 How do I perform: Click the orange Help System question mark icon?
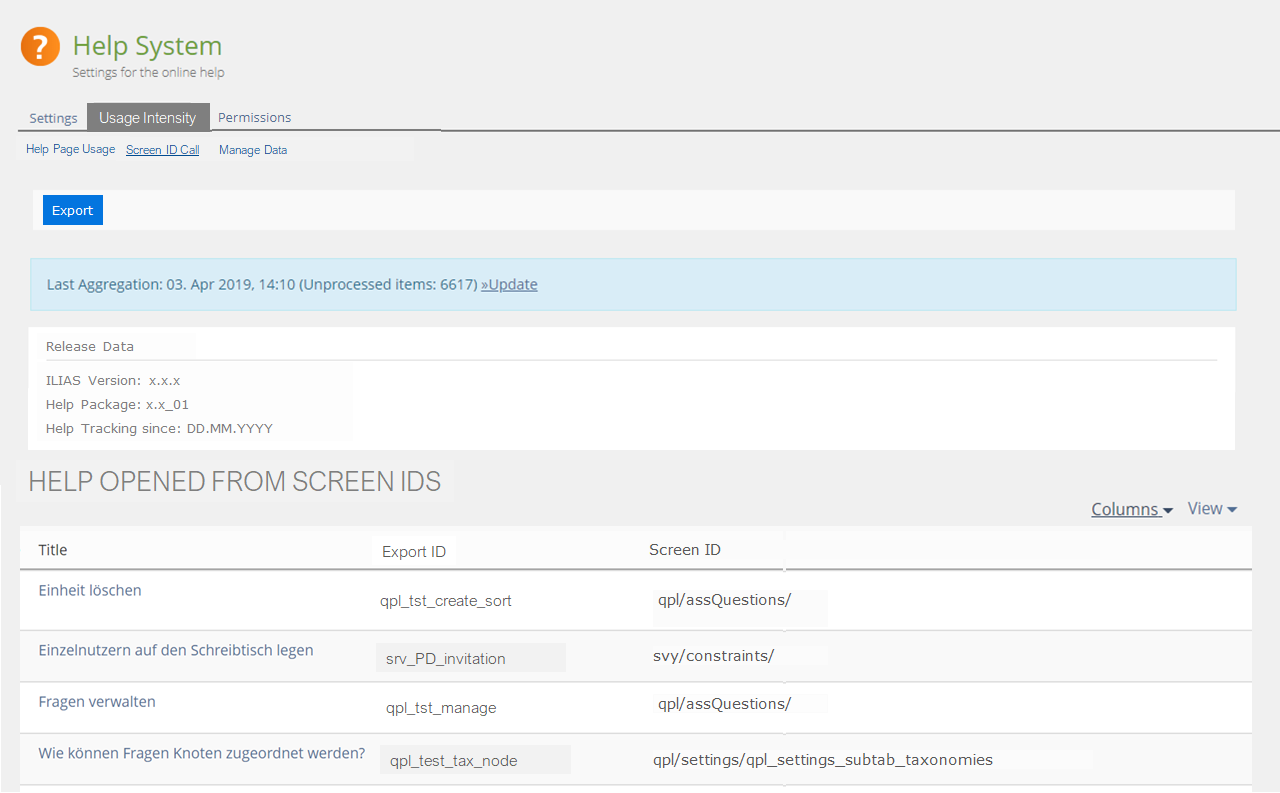pyautogui.click(x=41, y=47)
